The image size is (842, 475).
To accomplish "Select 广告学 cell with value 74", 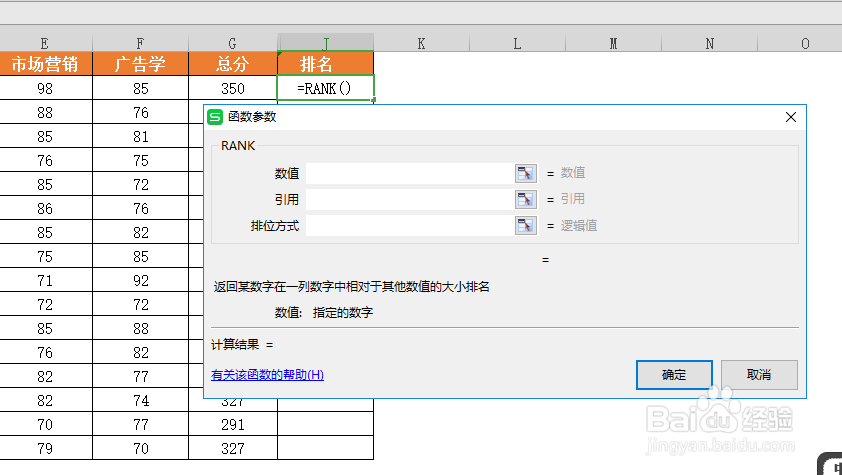I will 140,400.
